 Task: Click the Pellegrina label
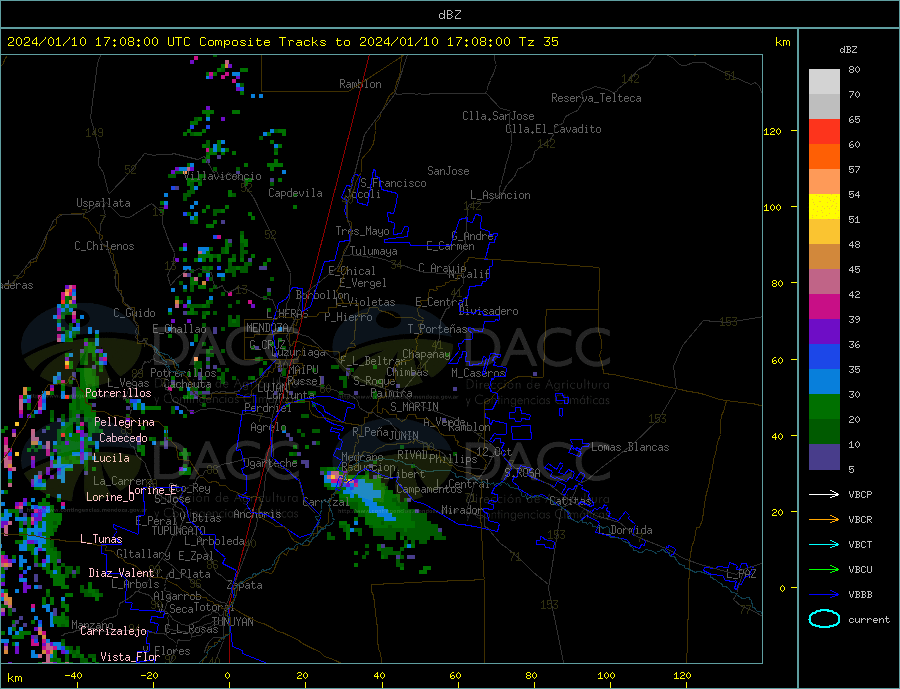point(124,422)
